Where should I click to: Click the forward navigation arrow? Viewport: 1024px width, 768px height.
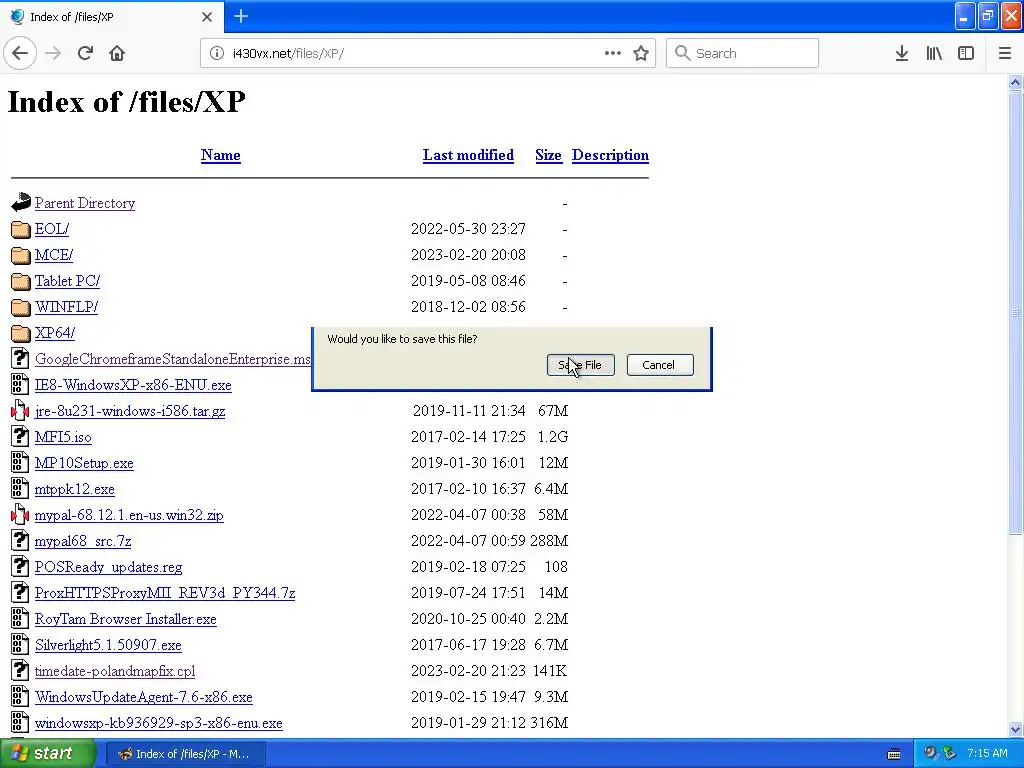pyautogui.click(x=53, y=53)
